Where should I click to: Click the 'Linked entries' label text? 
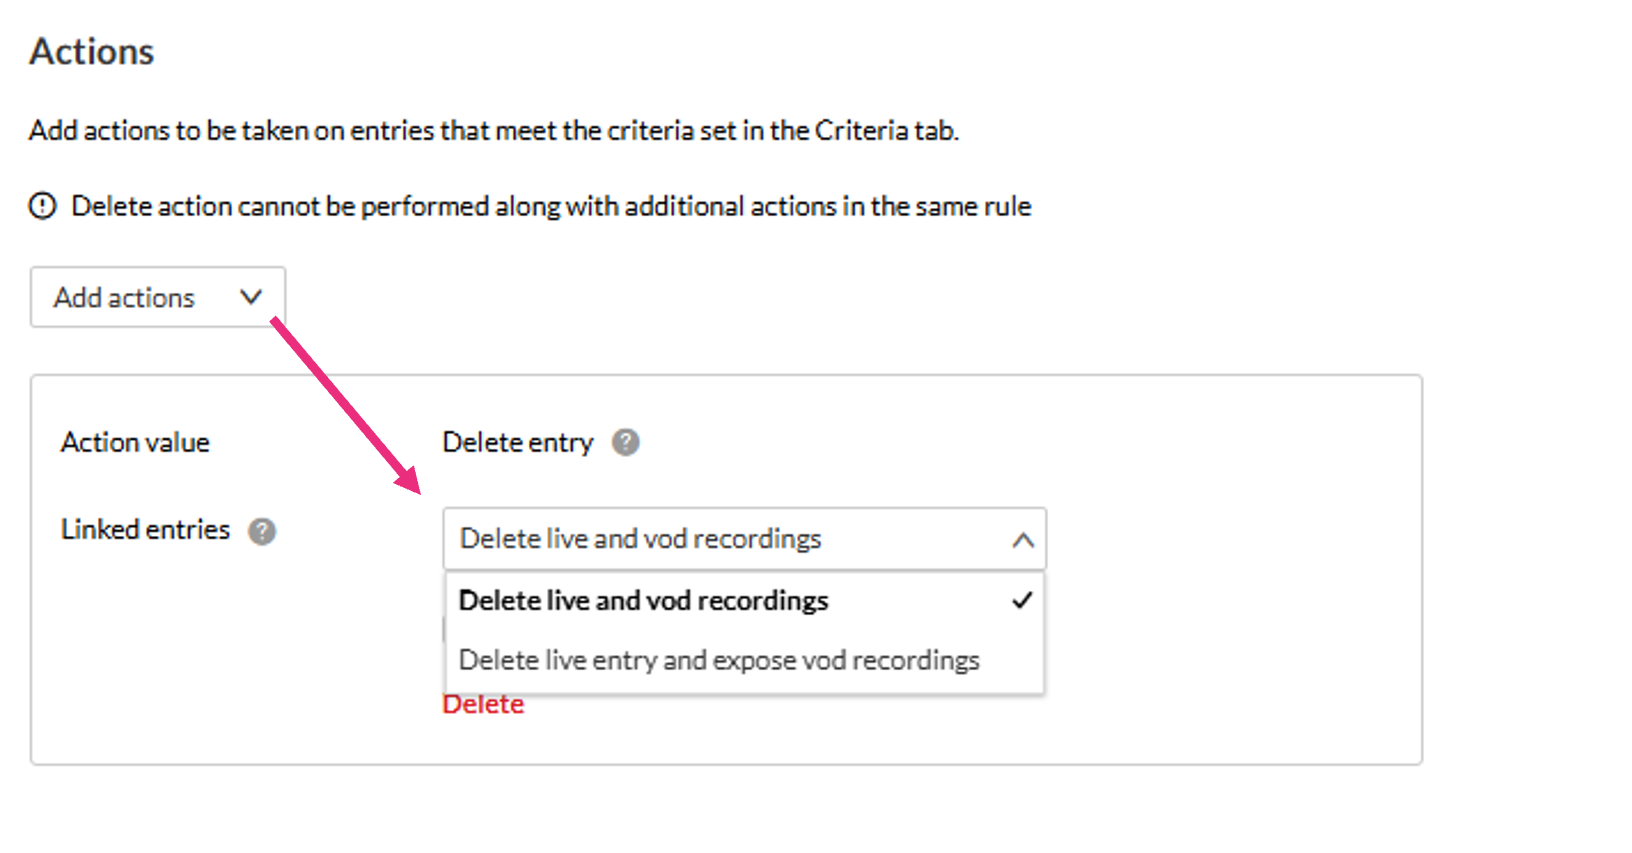[145, 529]
